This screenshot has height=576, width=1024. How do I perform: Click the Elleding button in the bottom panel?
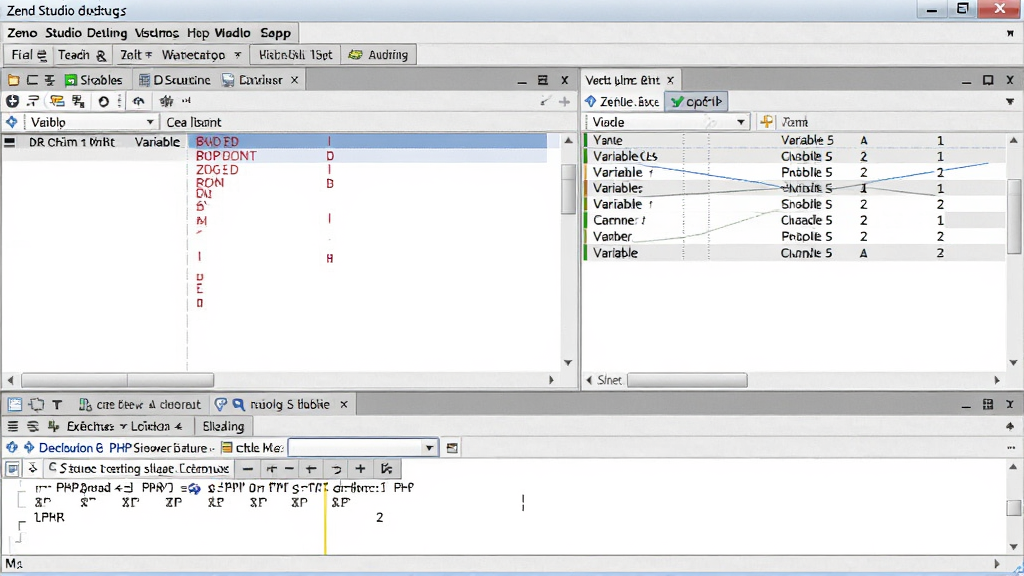point(223,426)
